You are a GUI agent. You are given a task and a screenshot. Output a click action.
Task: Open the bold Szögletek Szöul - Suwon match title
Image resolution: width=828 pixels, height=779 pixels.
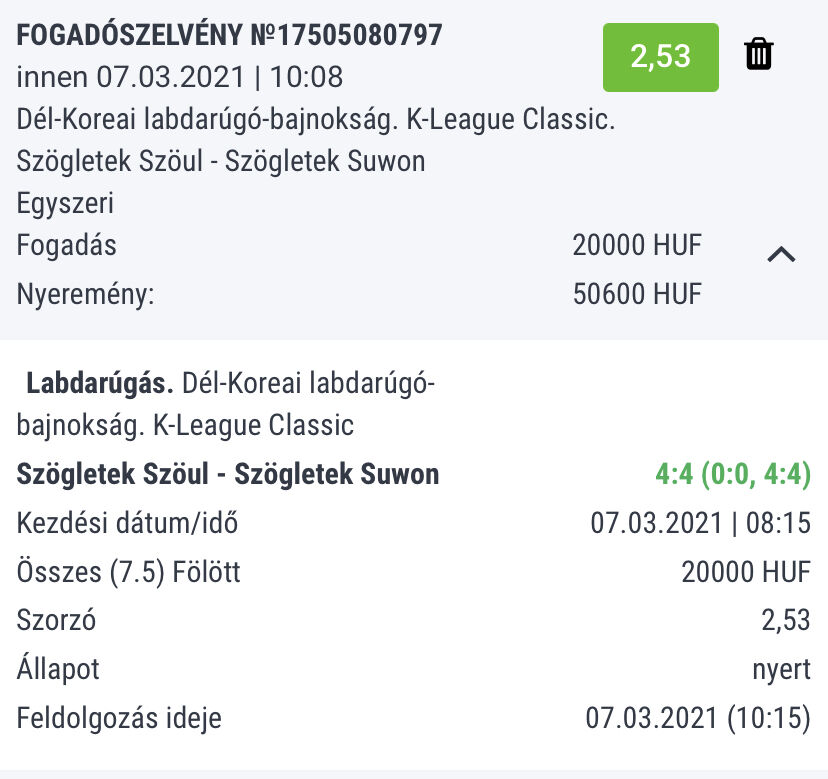click(228, 474)
